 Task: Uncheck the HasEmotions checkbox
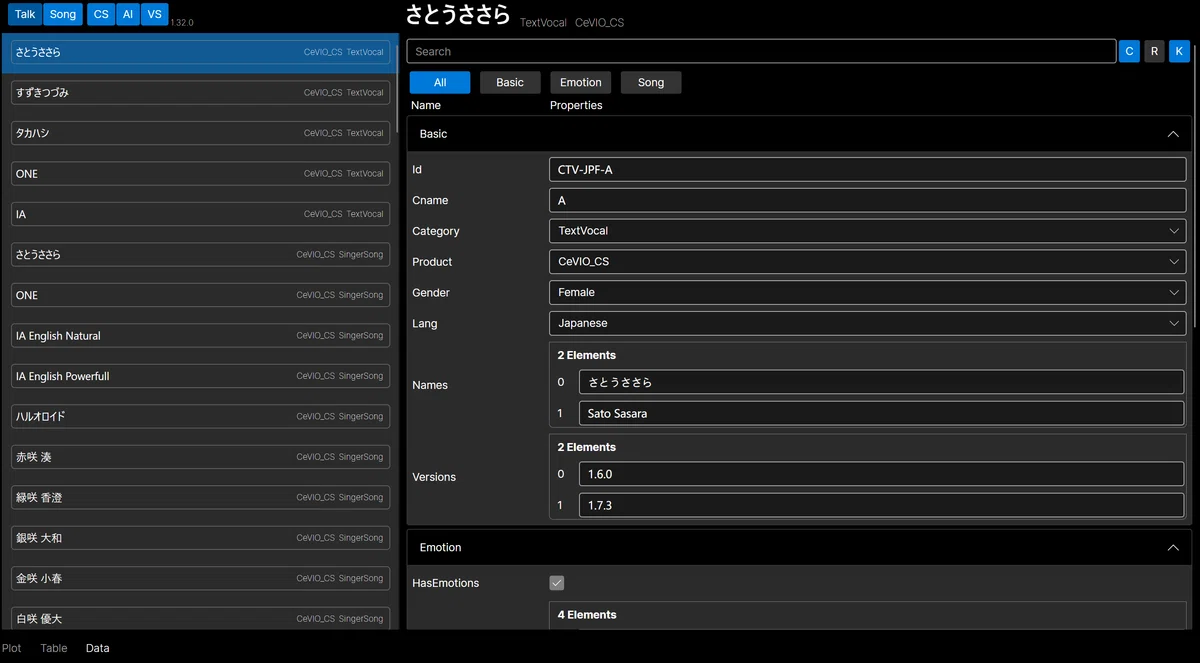click(557, 583)
